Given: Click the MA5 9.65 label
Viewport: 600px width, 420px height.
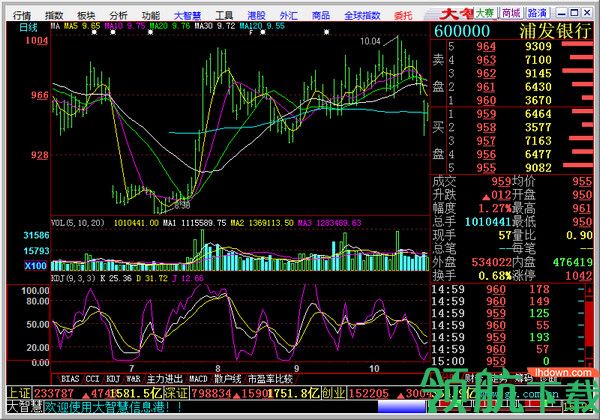Looking at the screenshot, I should 82,26.
